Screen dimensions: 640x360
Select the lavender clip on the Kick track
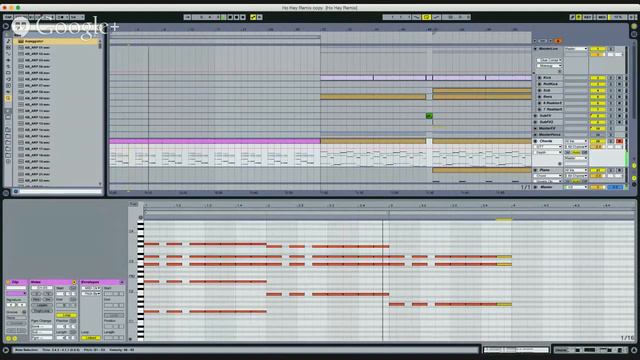[x=347, y=78]
